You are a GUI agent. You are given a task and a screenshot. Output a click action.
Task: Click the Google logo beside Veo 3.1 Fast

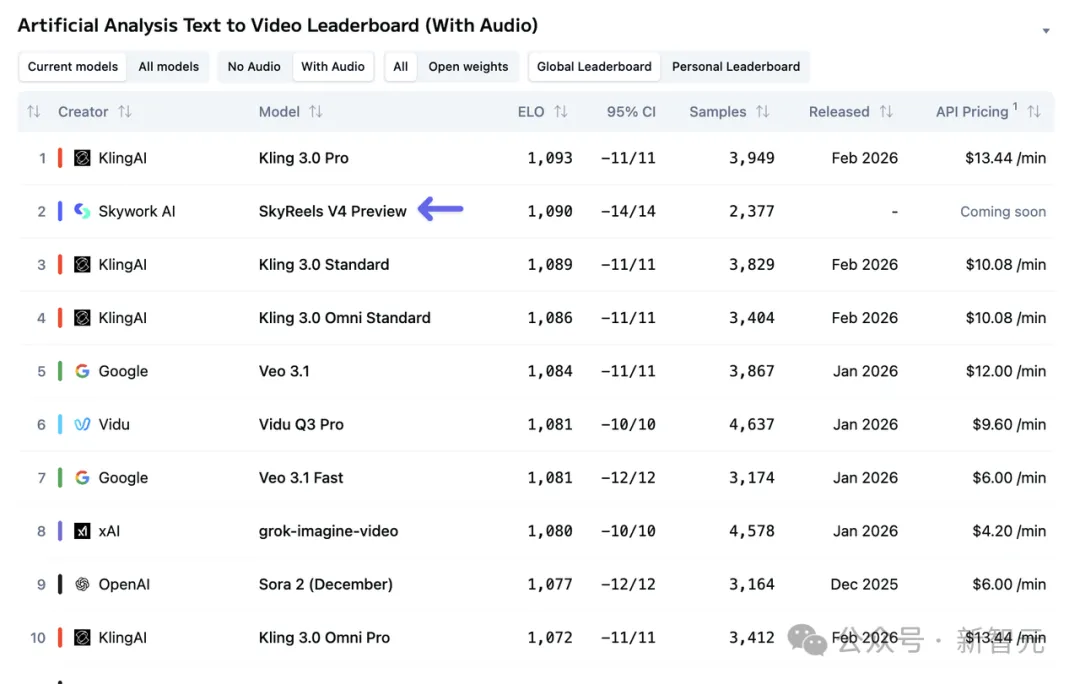click(x=82, y=478)
